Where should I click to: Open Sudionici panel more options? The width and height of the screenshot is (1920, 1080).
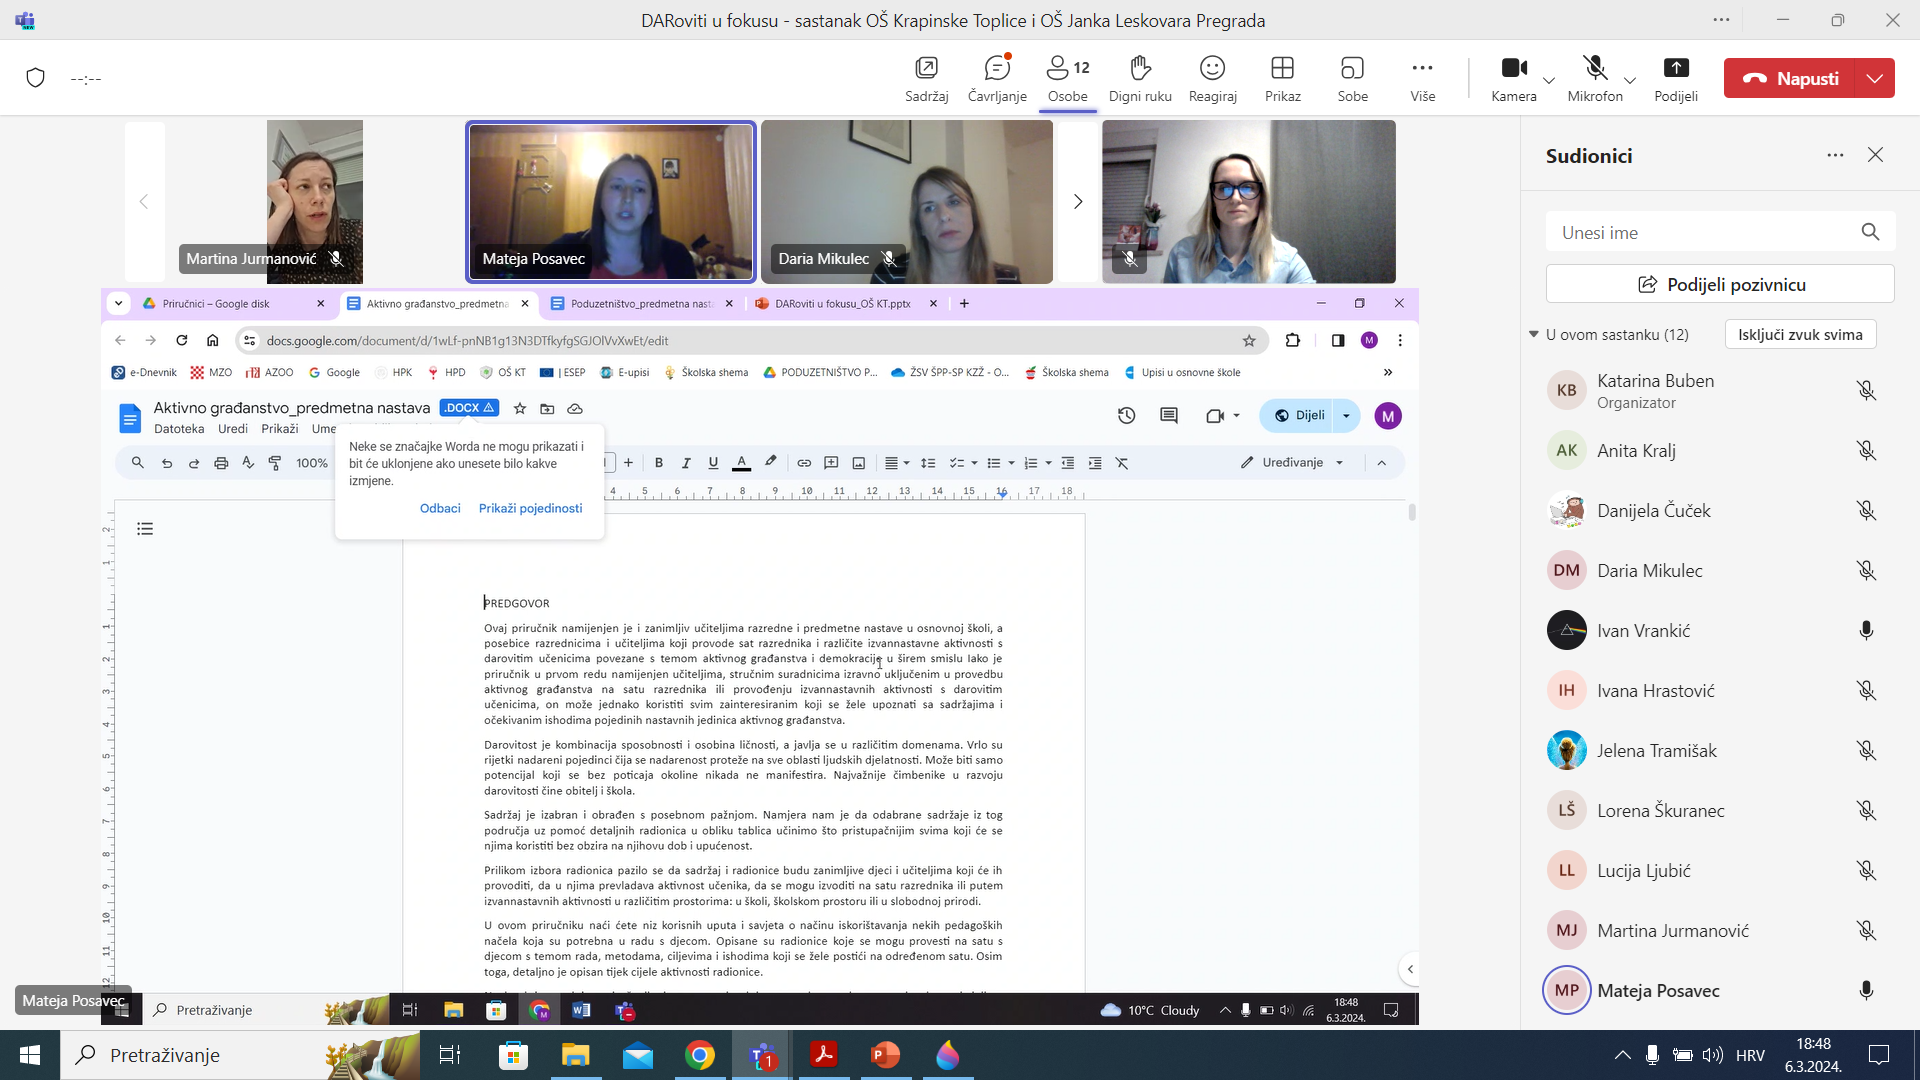pyautogui.click(x=1835, y=155)
